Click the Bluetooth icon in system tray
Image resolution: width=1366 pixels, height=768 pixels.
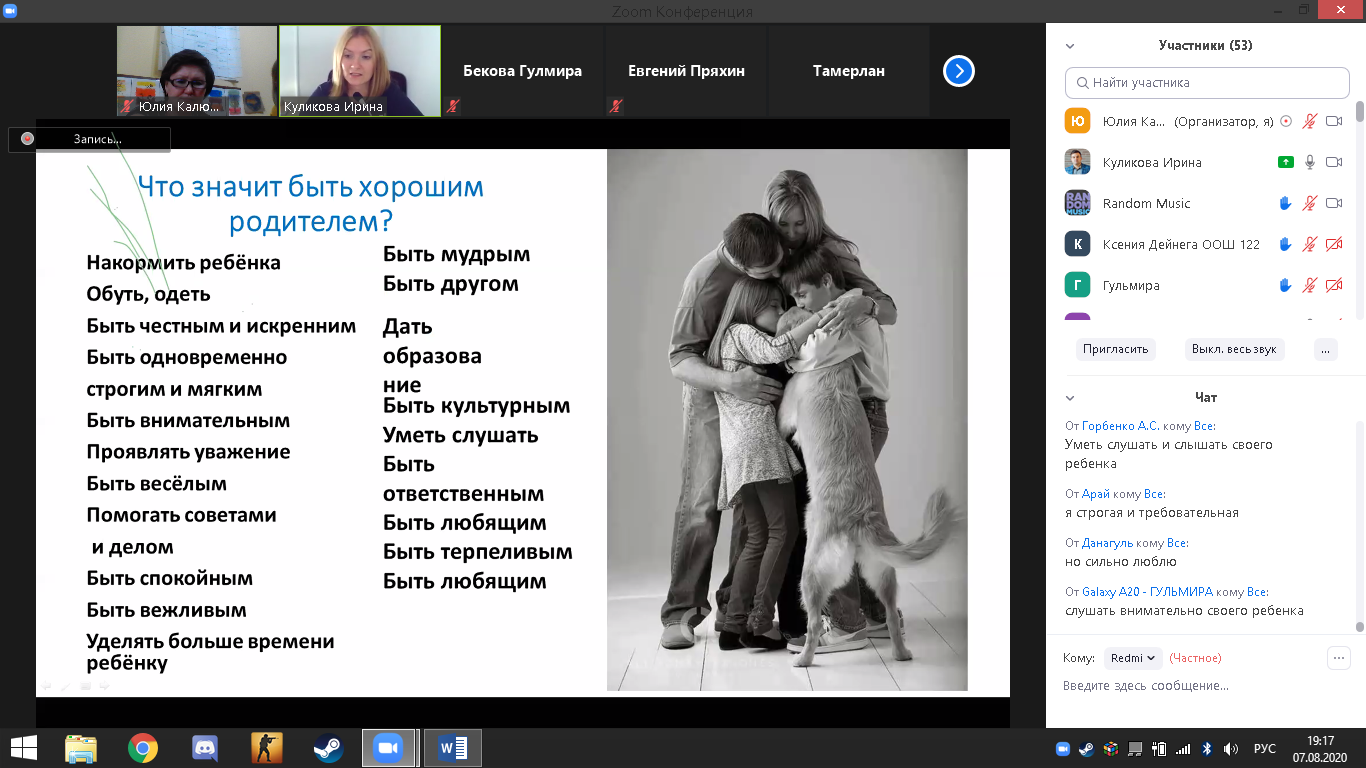(x=1207, y=748)
